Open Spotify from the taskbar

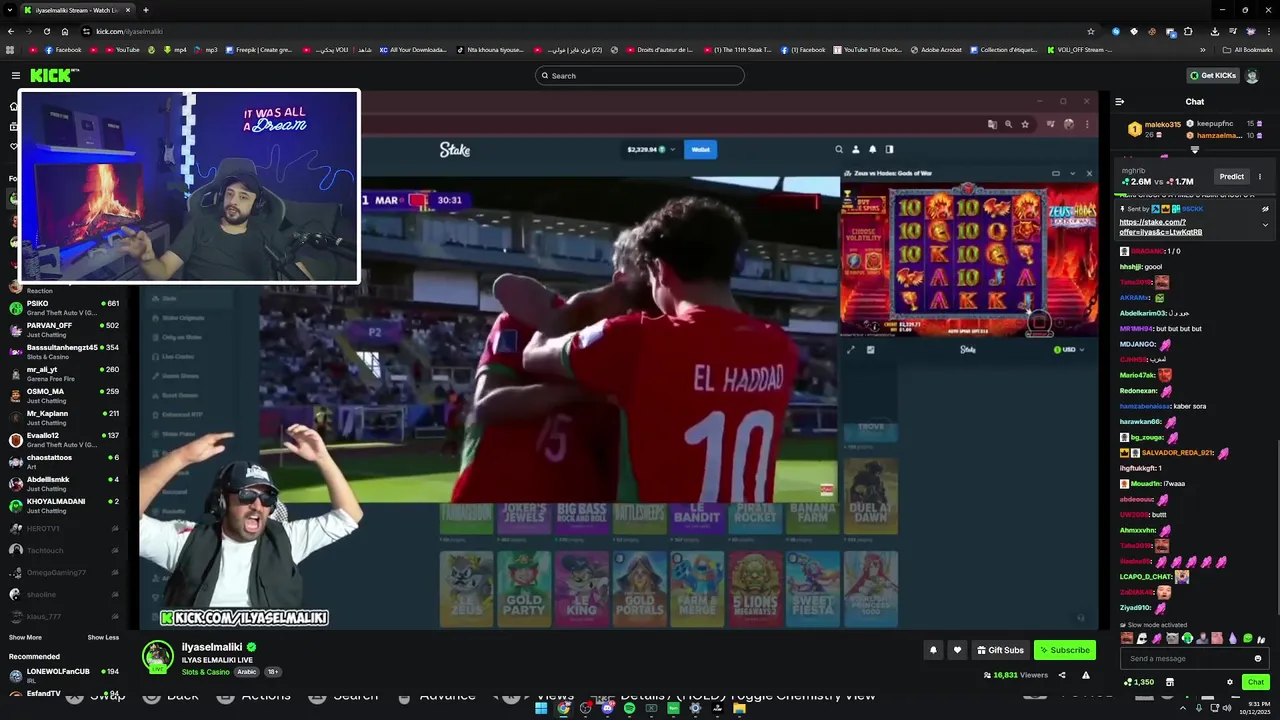pyautogui.click(x=629, y=708)
